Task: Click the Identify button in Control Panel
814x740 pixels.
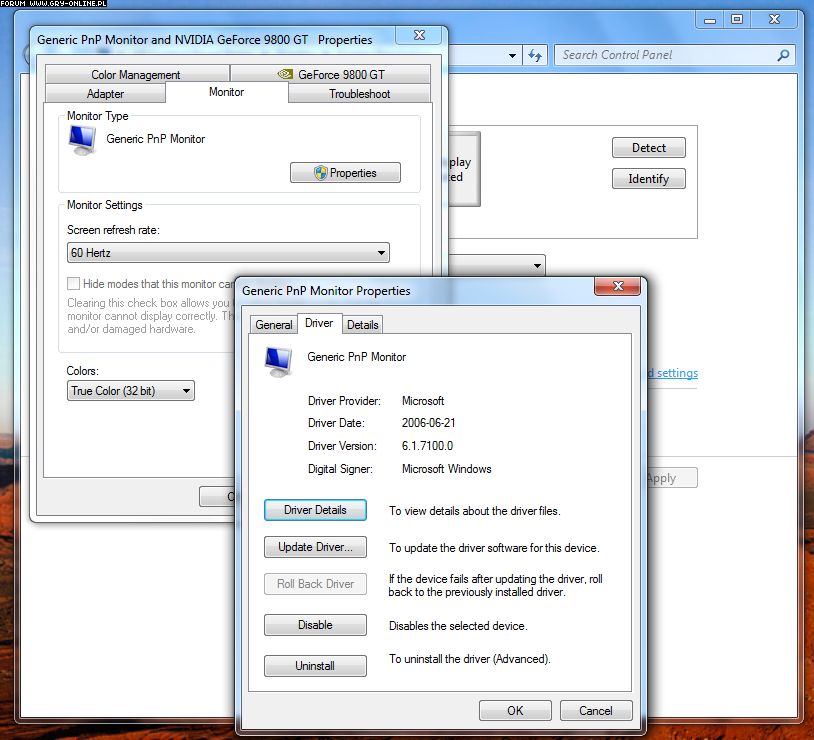Action: tap(648, 179)
